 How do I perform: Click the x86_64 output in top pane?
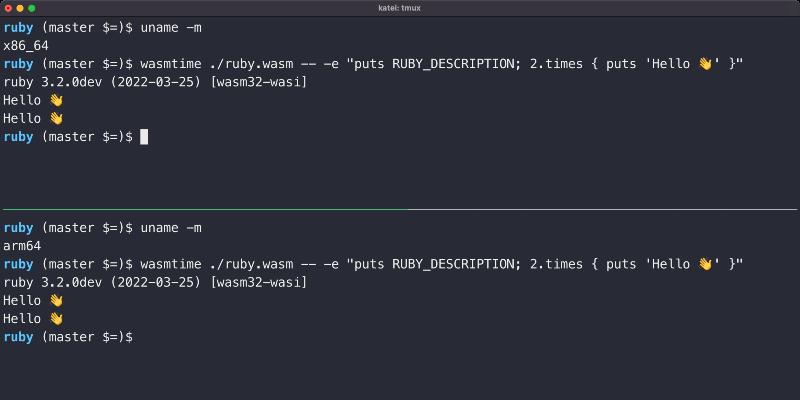(26, 46)
